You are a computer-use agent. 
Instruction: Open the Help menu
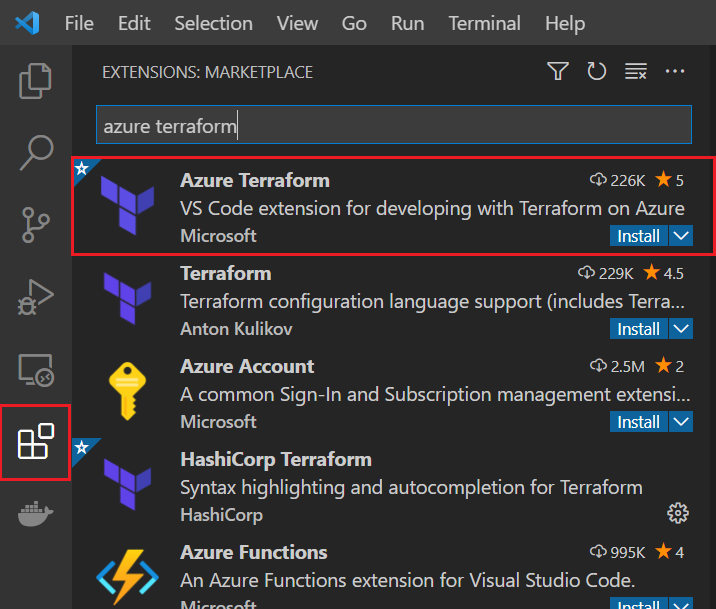[565, 23]
